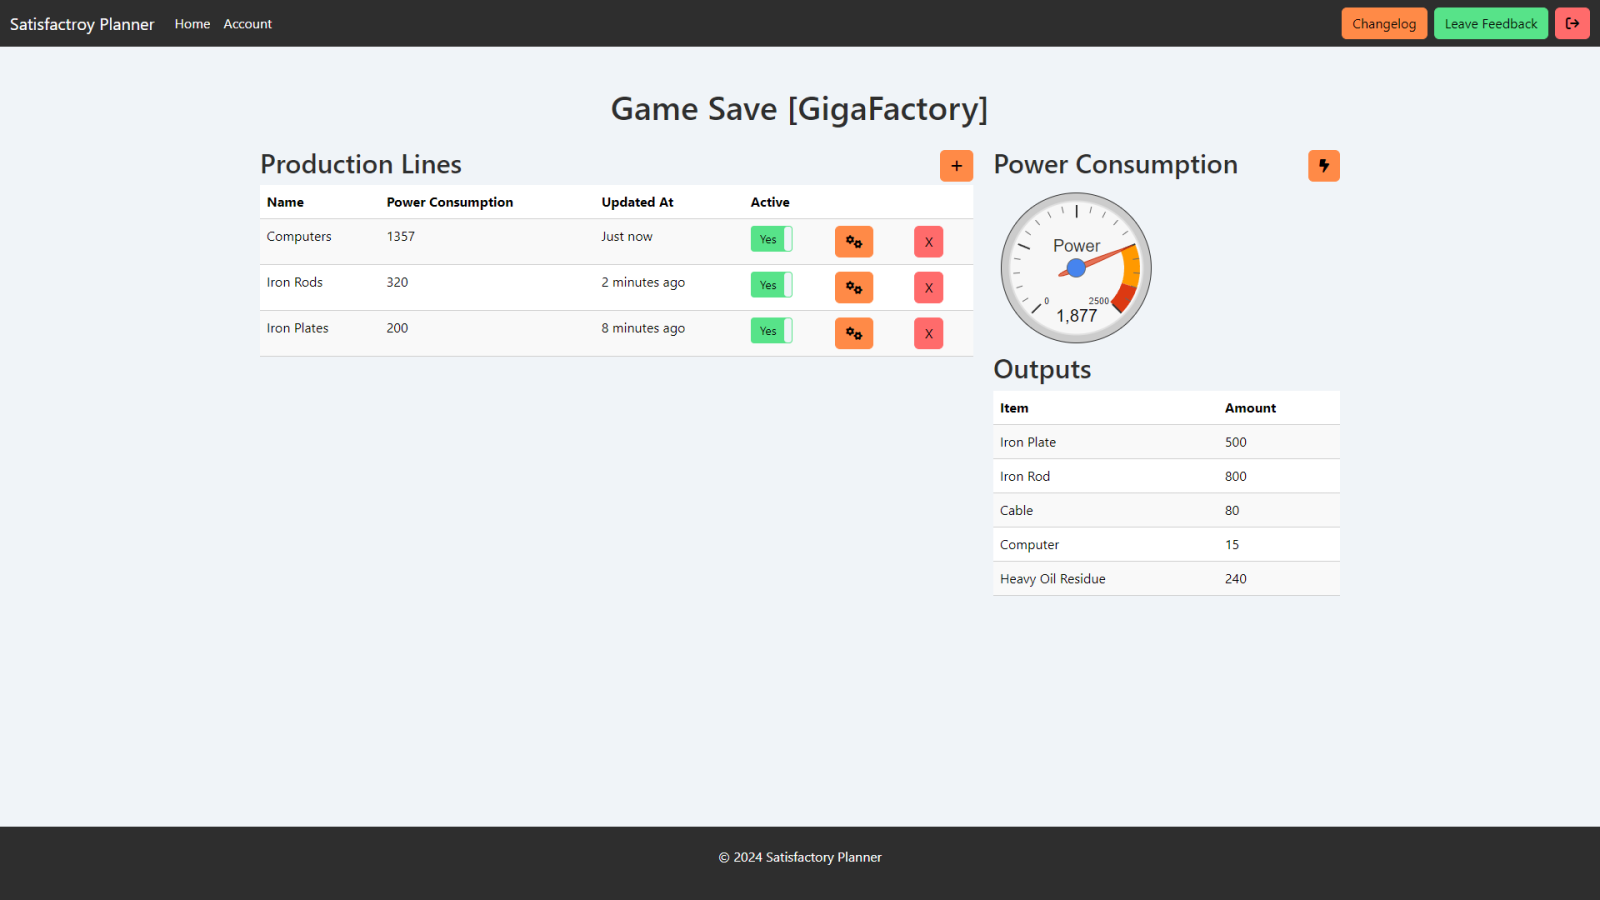Delete the Iron Plates line with the X icon
Image resolution: width=1600 pixels, height=900 pixels.
(927, 333)
